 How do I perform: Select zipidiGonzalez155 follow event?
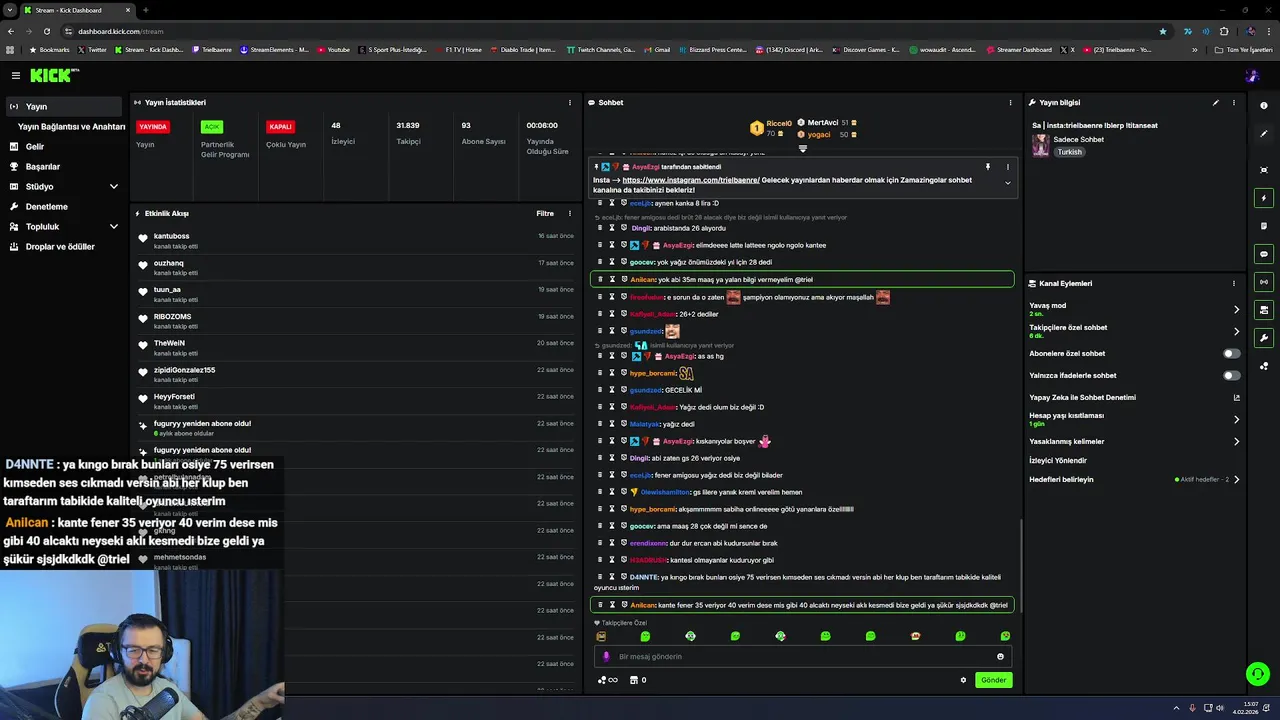click(x=355, y=373)
